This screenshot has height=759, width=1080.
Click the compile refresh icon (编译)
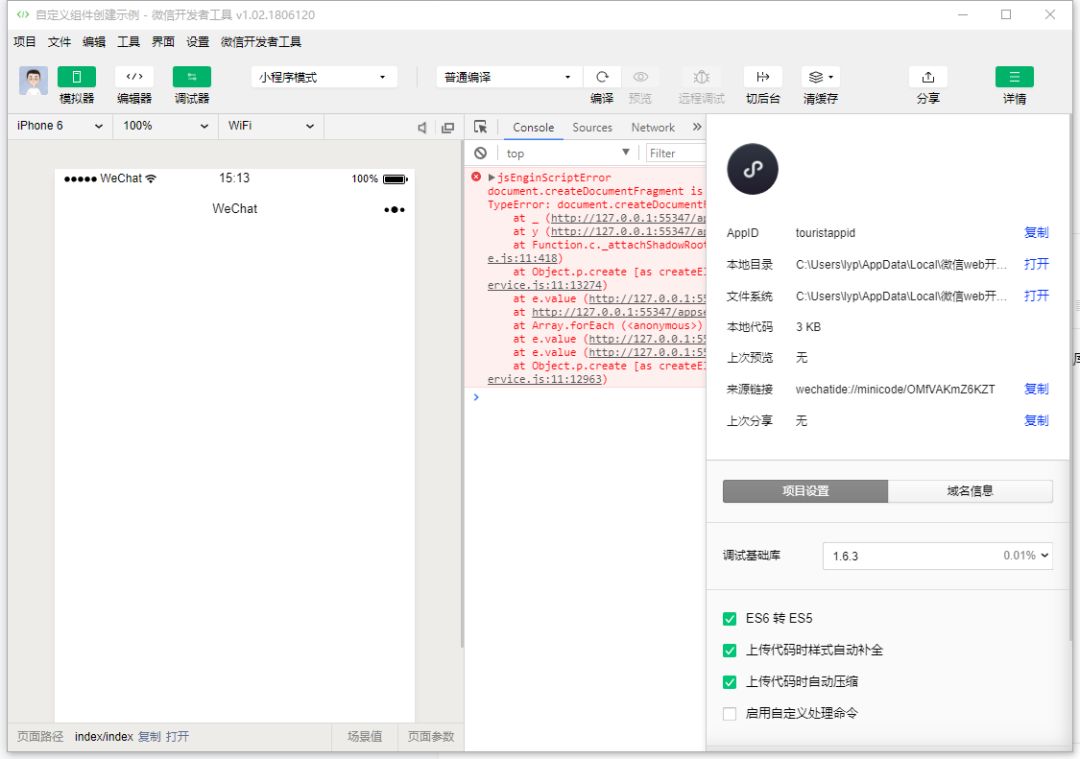click(602, 76)
